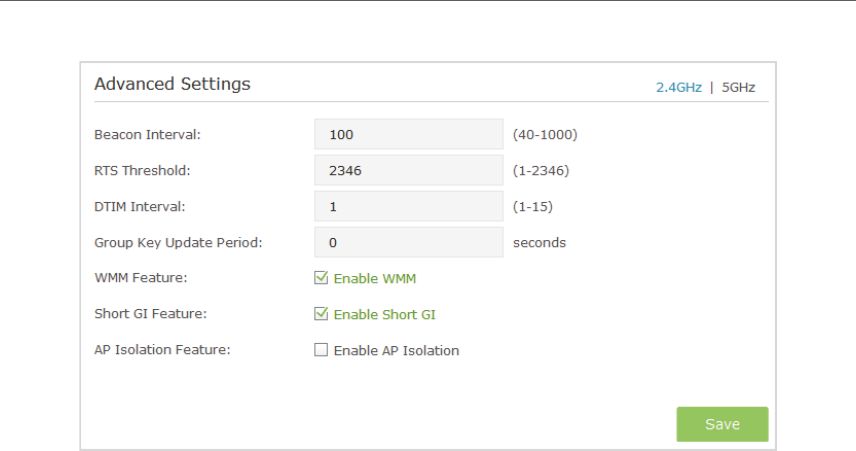
Task: Check the Enable AP Isolation box
Action: (x=321, y=349)
